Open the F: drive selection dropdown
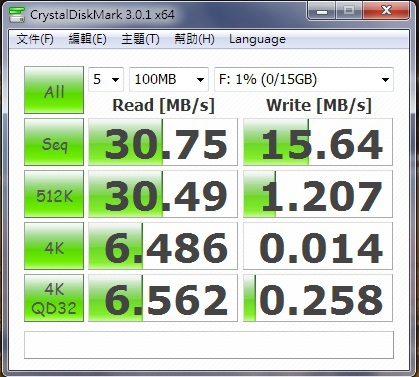The image size is (419, 377). point(304,79)
